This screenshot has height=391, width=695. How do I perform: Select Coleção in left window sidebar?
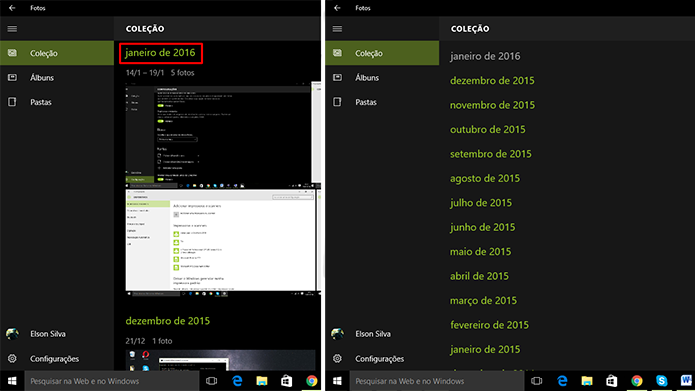57,53
